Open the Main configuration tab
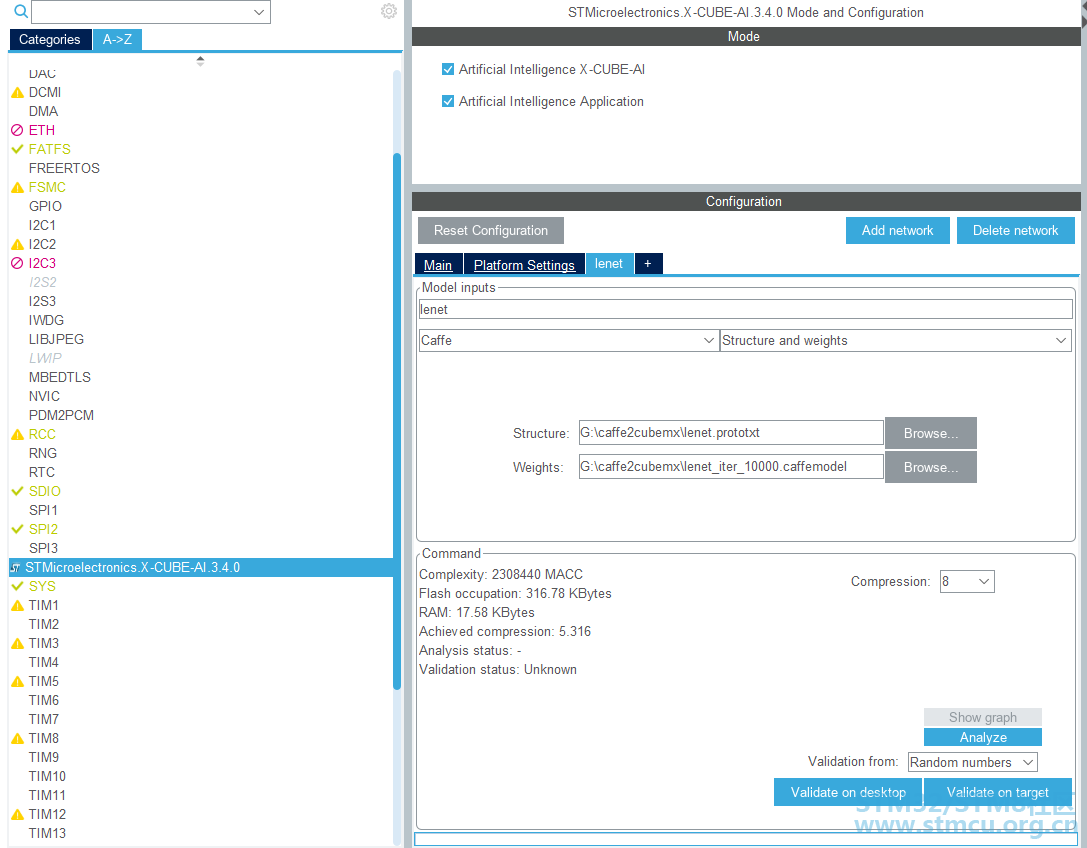The image size is (1087, 848). tap(438, 265)
